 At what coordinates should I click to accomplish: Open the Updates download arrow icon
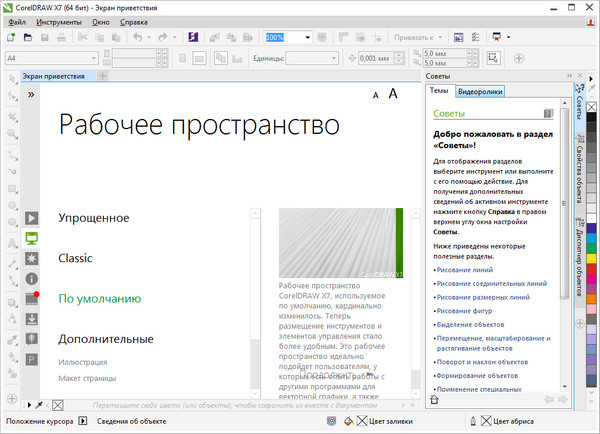(x=31, y=319)
